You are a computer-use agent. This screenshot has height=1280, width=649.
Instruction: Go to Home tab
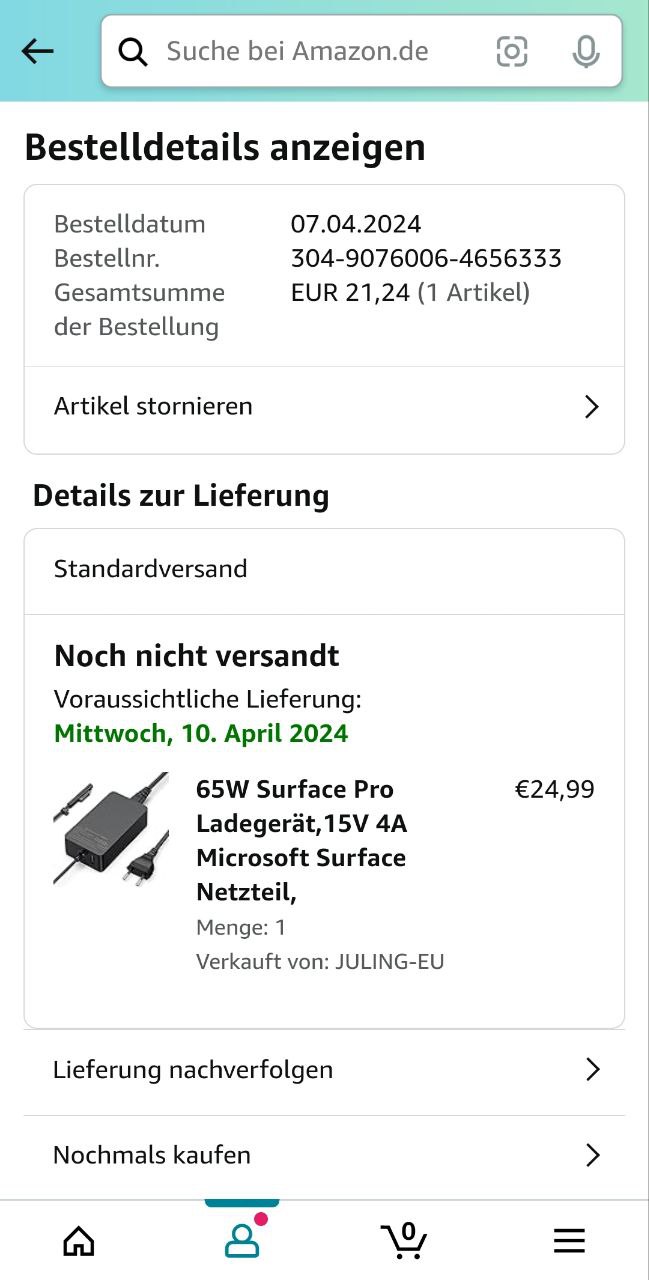pyautogui.click(x=79, y=1241)
